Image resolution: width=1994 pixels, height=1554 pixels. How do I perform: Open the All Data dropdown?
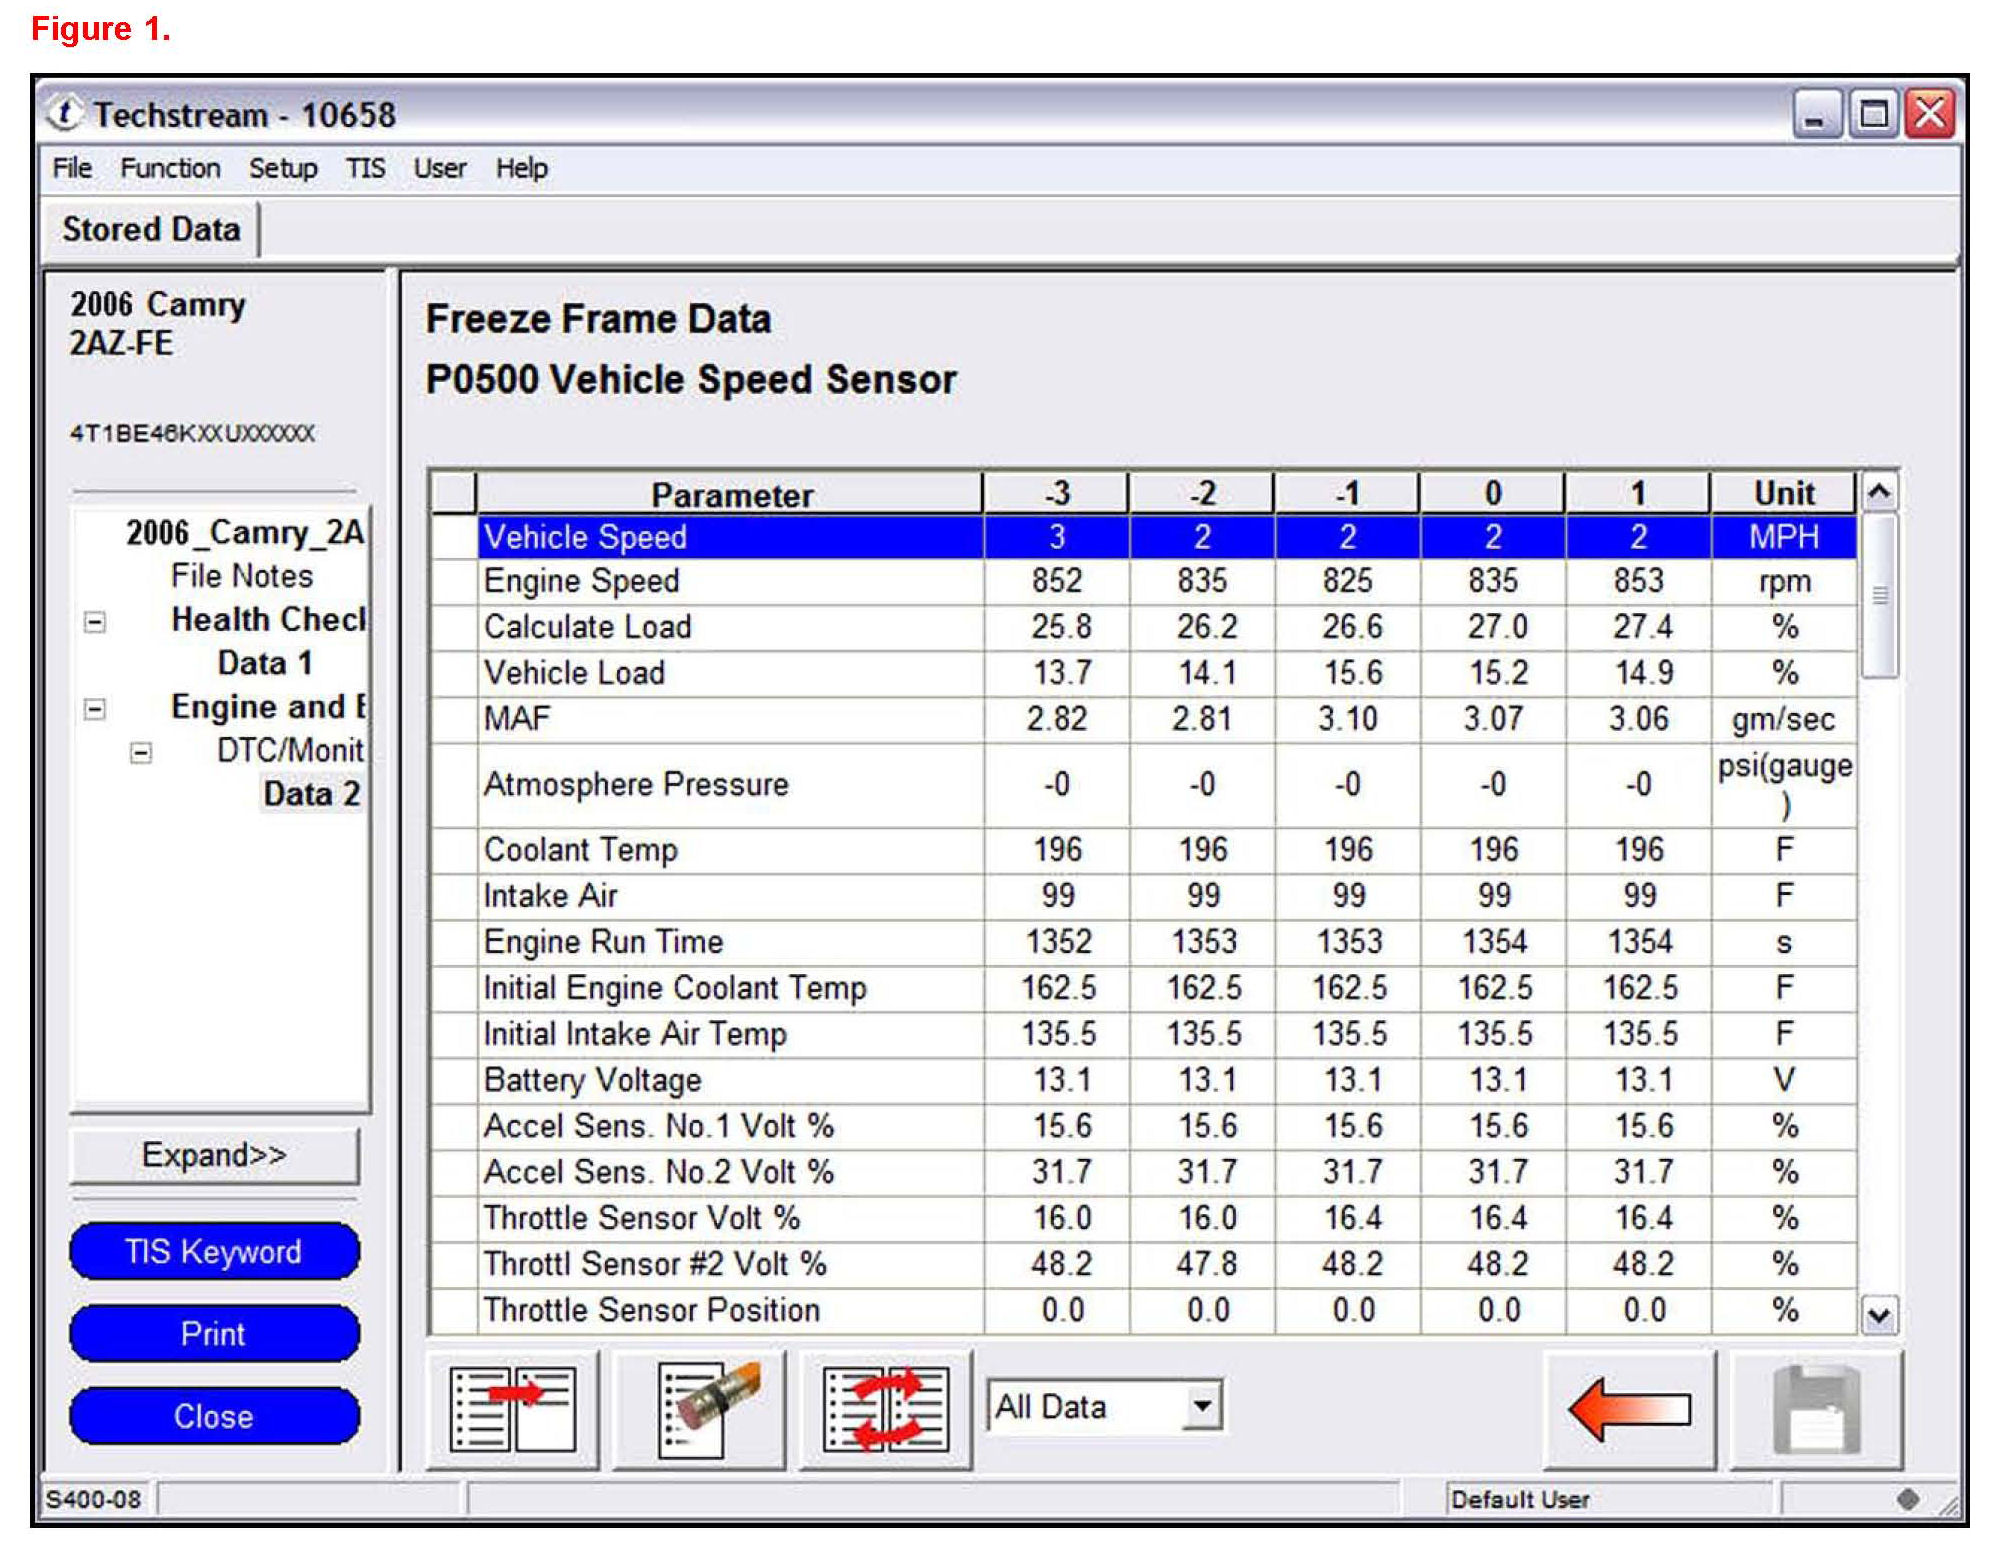click(x=1201, y=1406)
